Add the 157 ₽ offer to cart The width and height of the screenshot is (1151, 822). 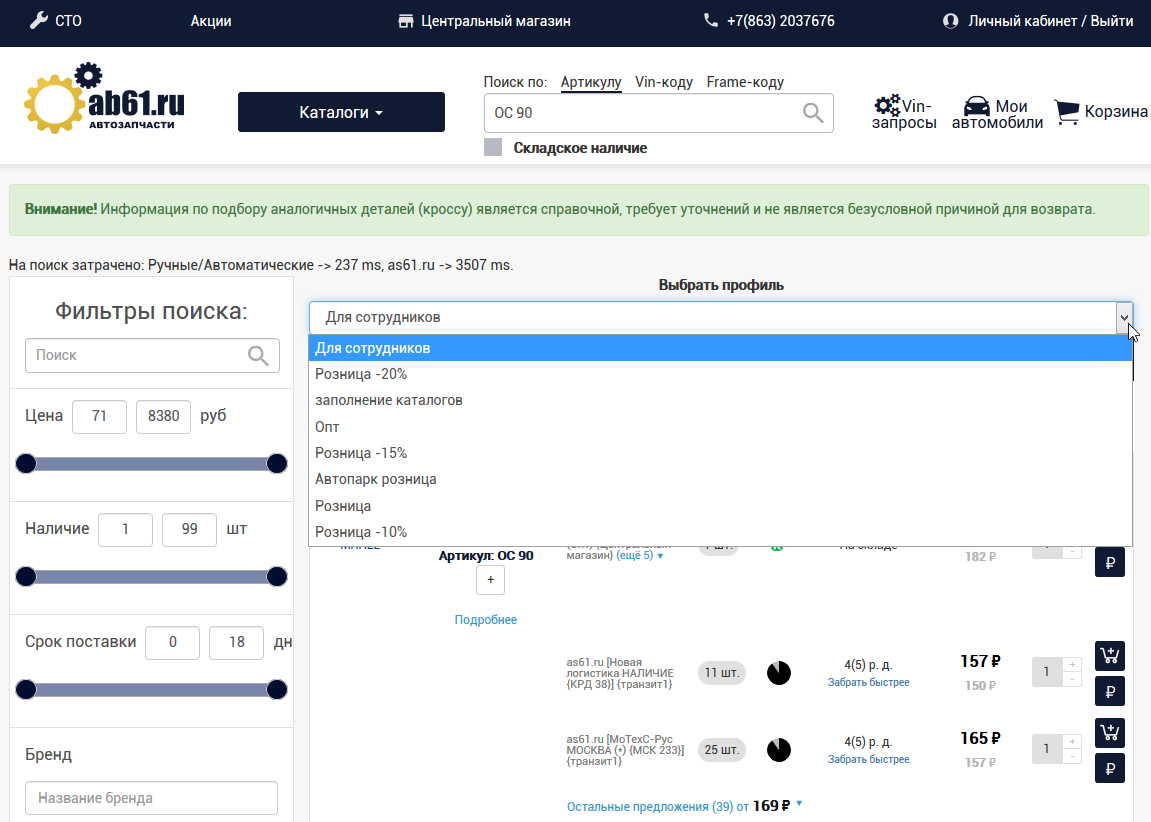point(1110,656)
